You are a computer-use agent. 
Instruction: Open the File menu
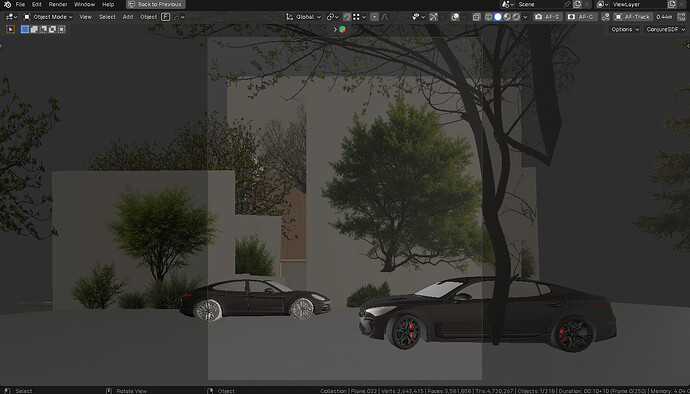coord(20,4)
